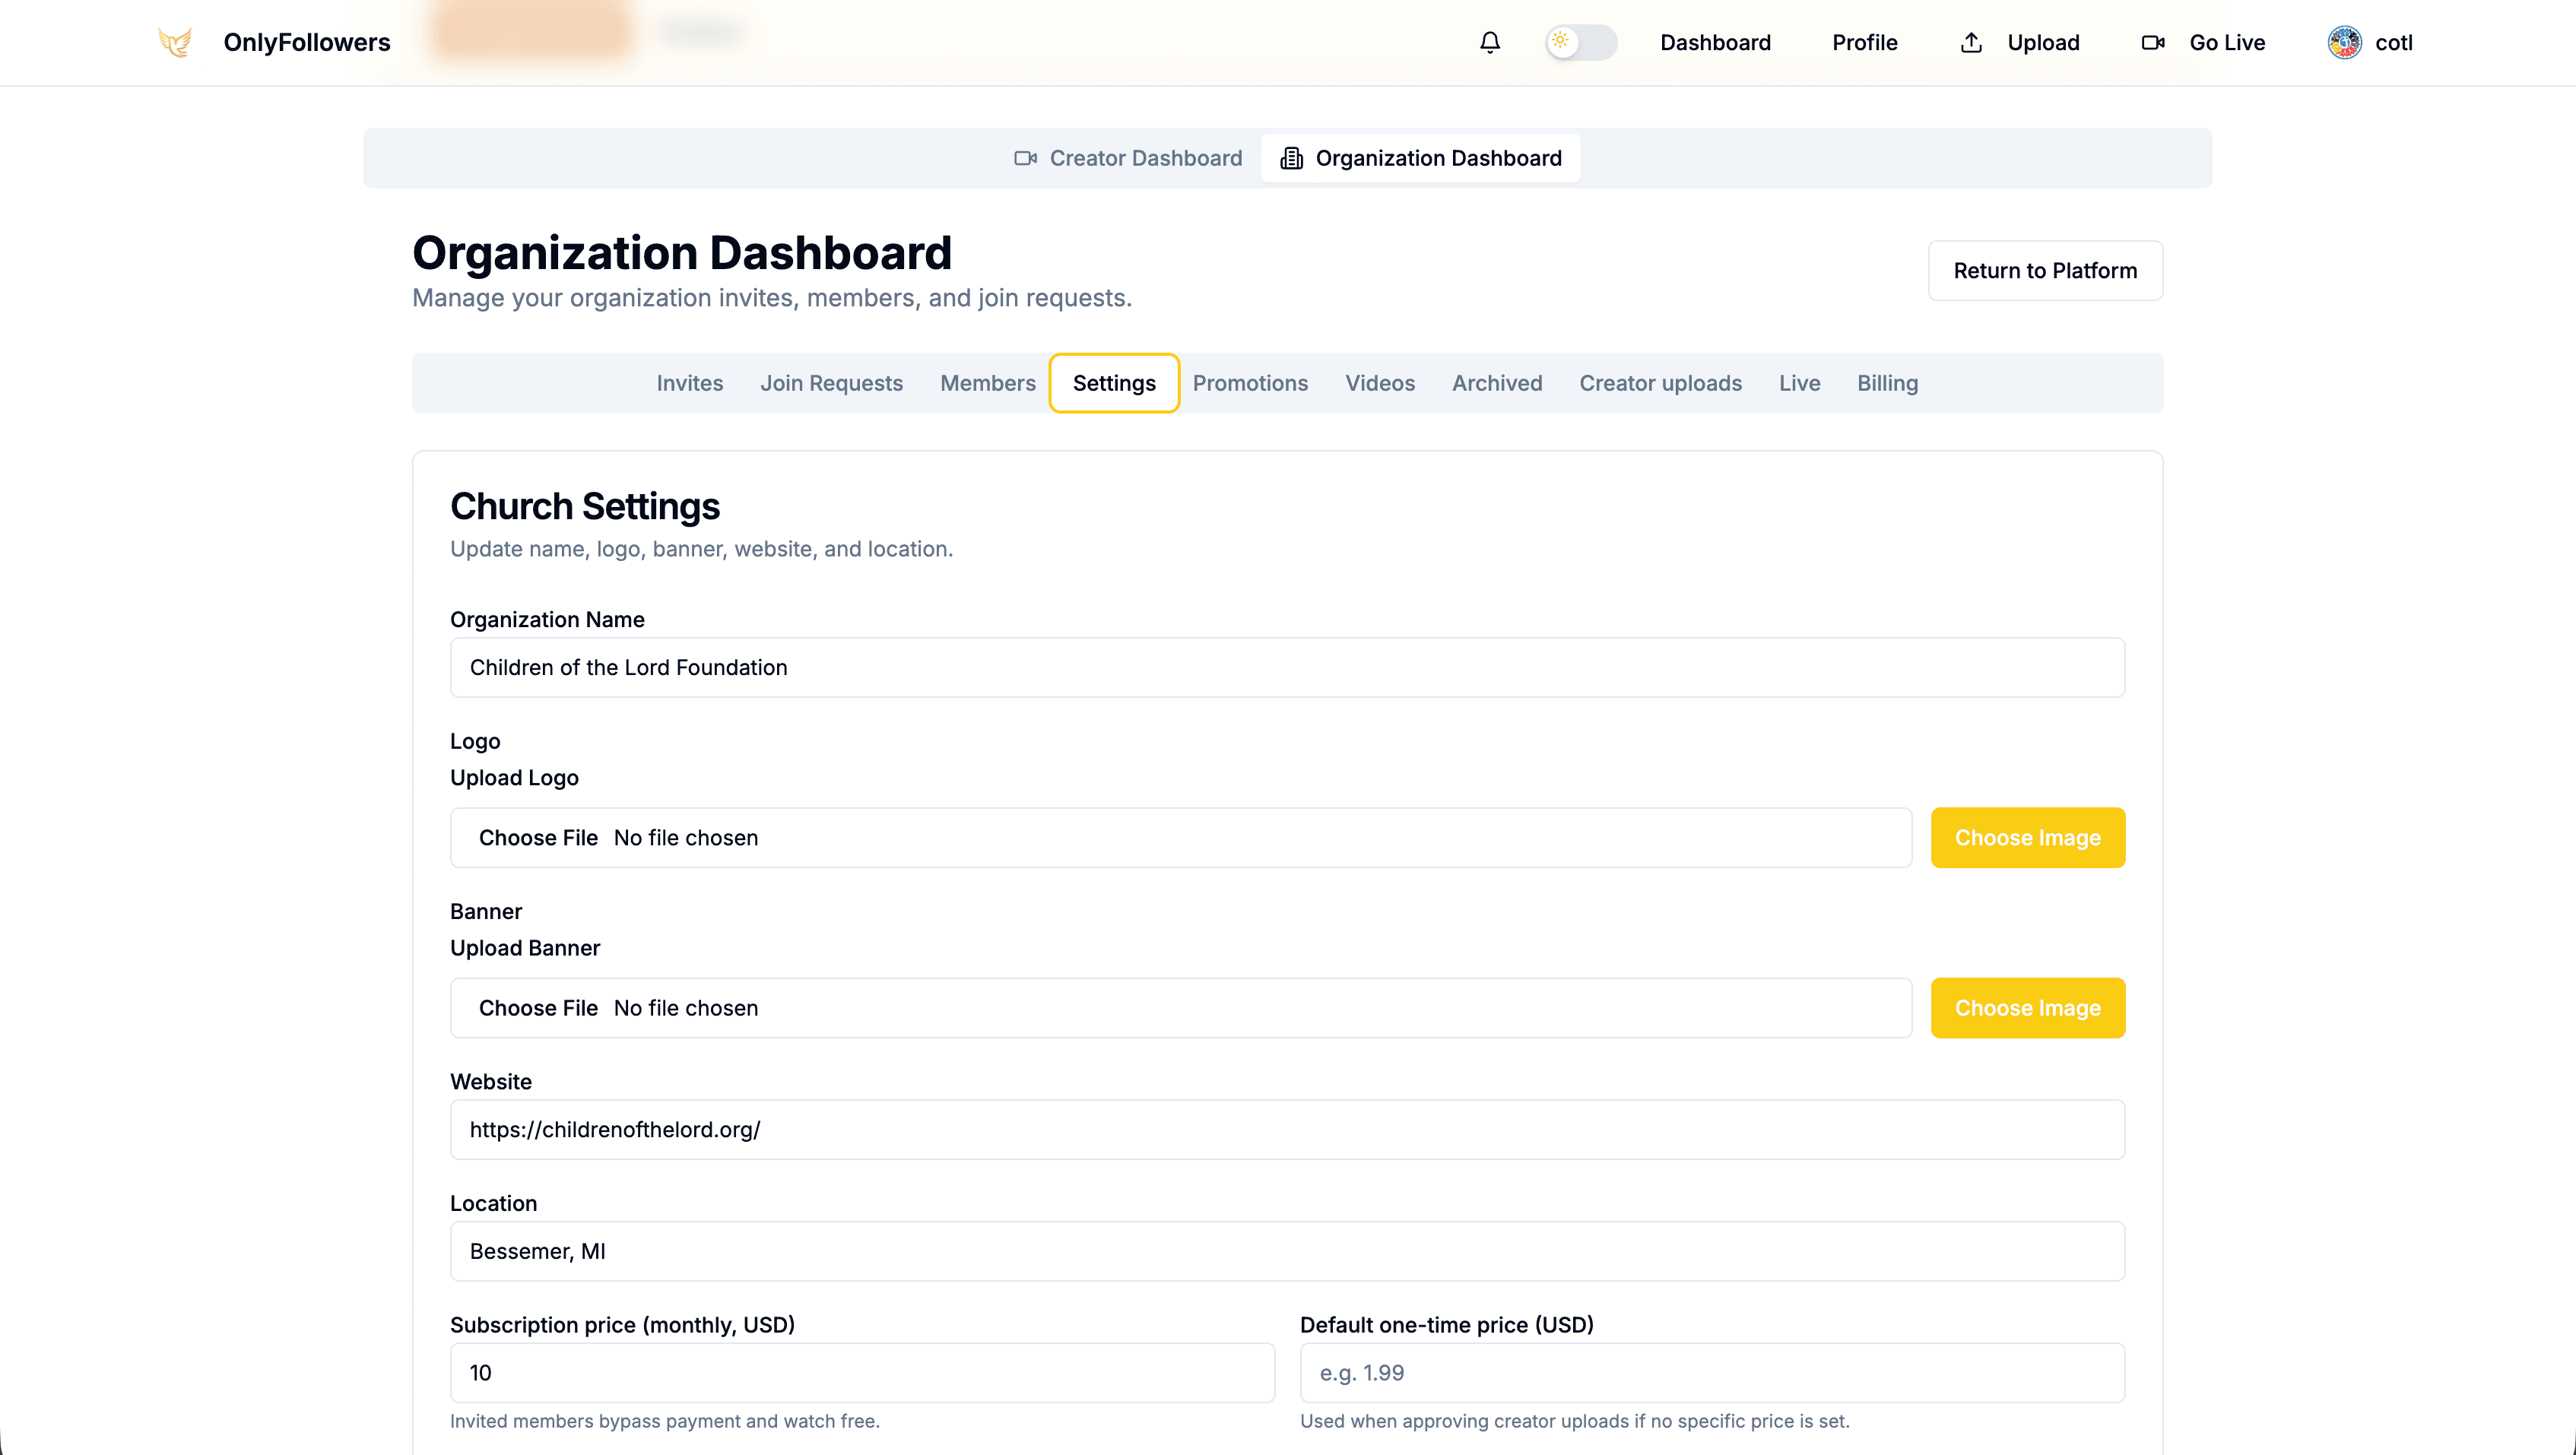
Task: Click the Creator Dashboard video icon
Action: (x=1024, y=158)
